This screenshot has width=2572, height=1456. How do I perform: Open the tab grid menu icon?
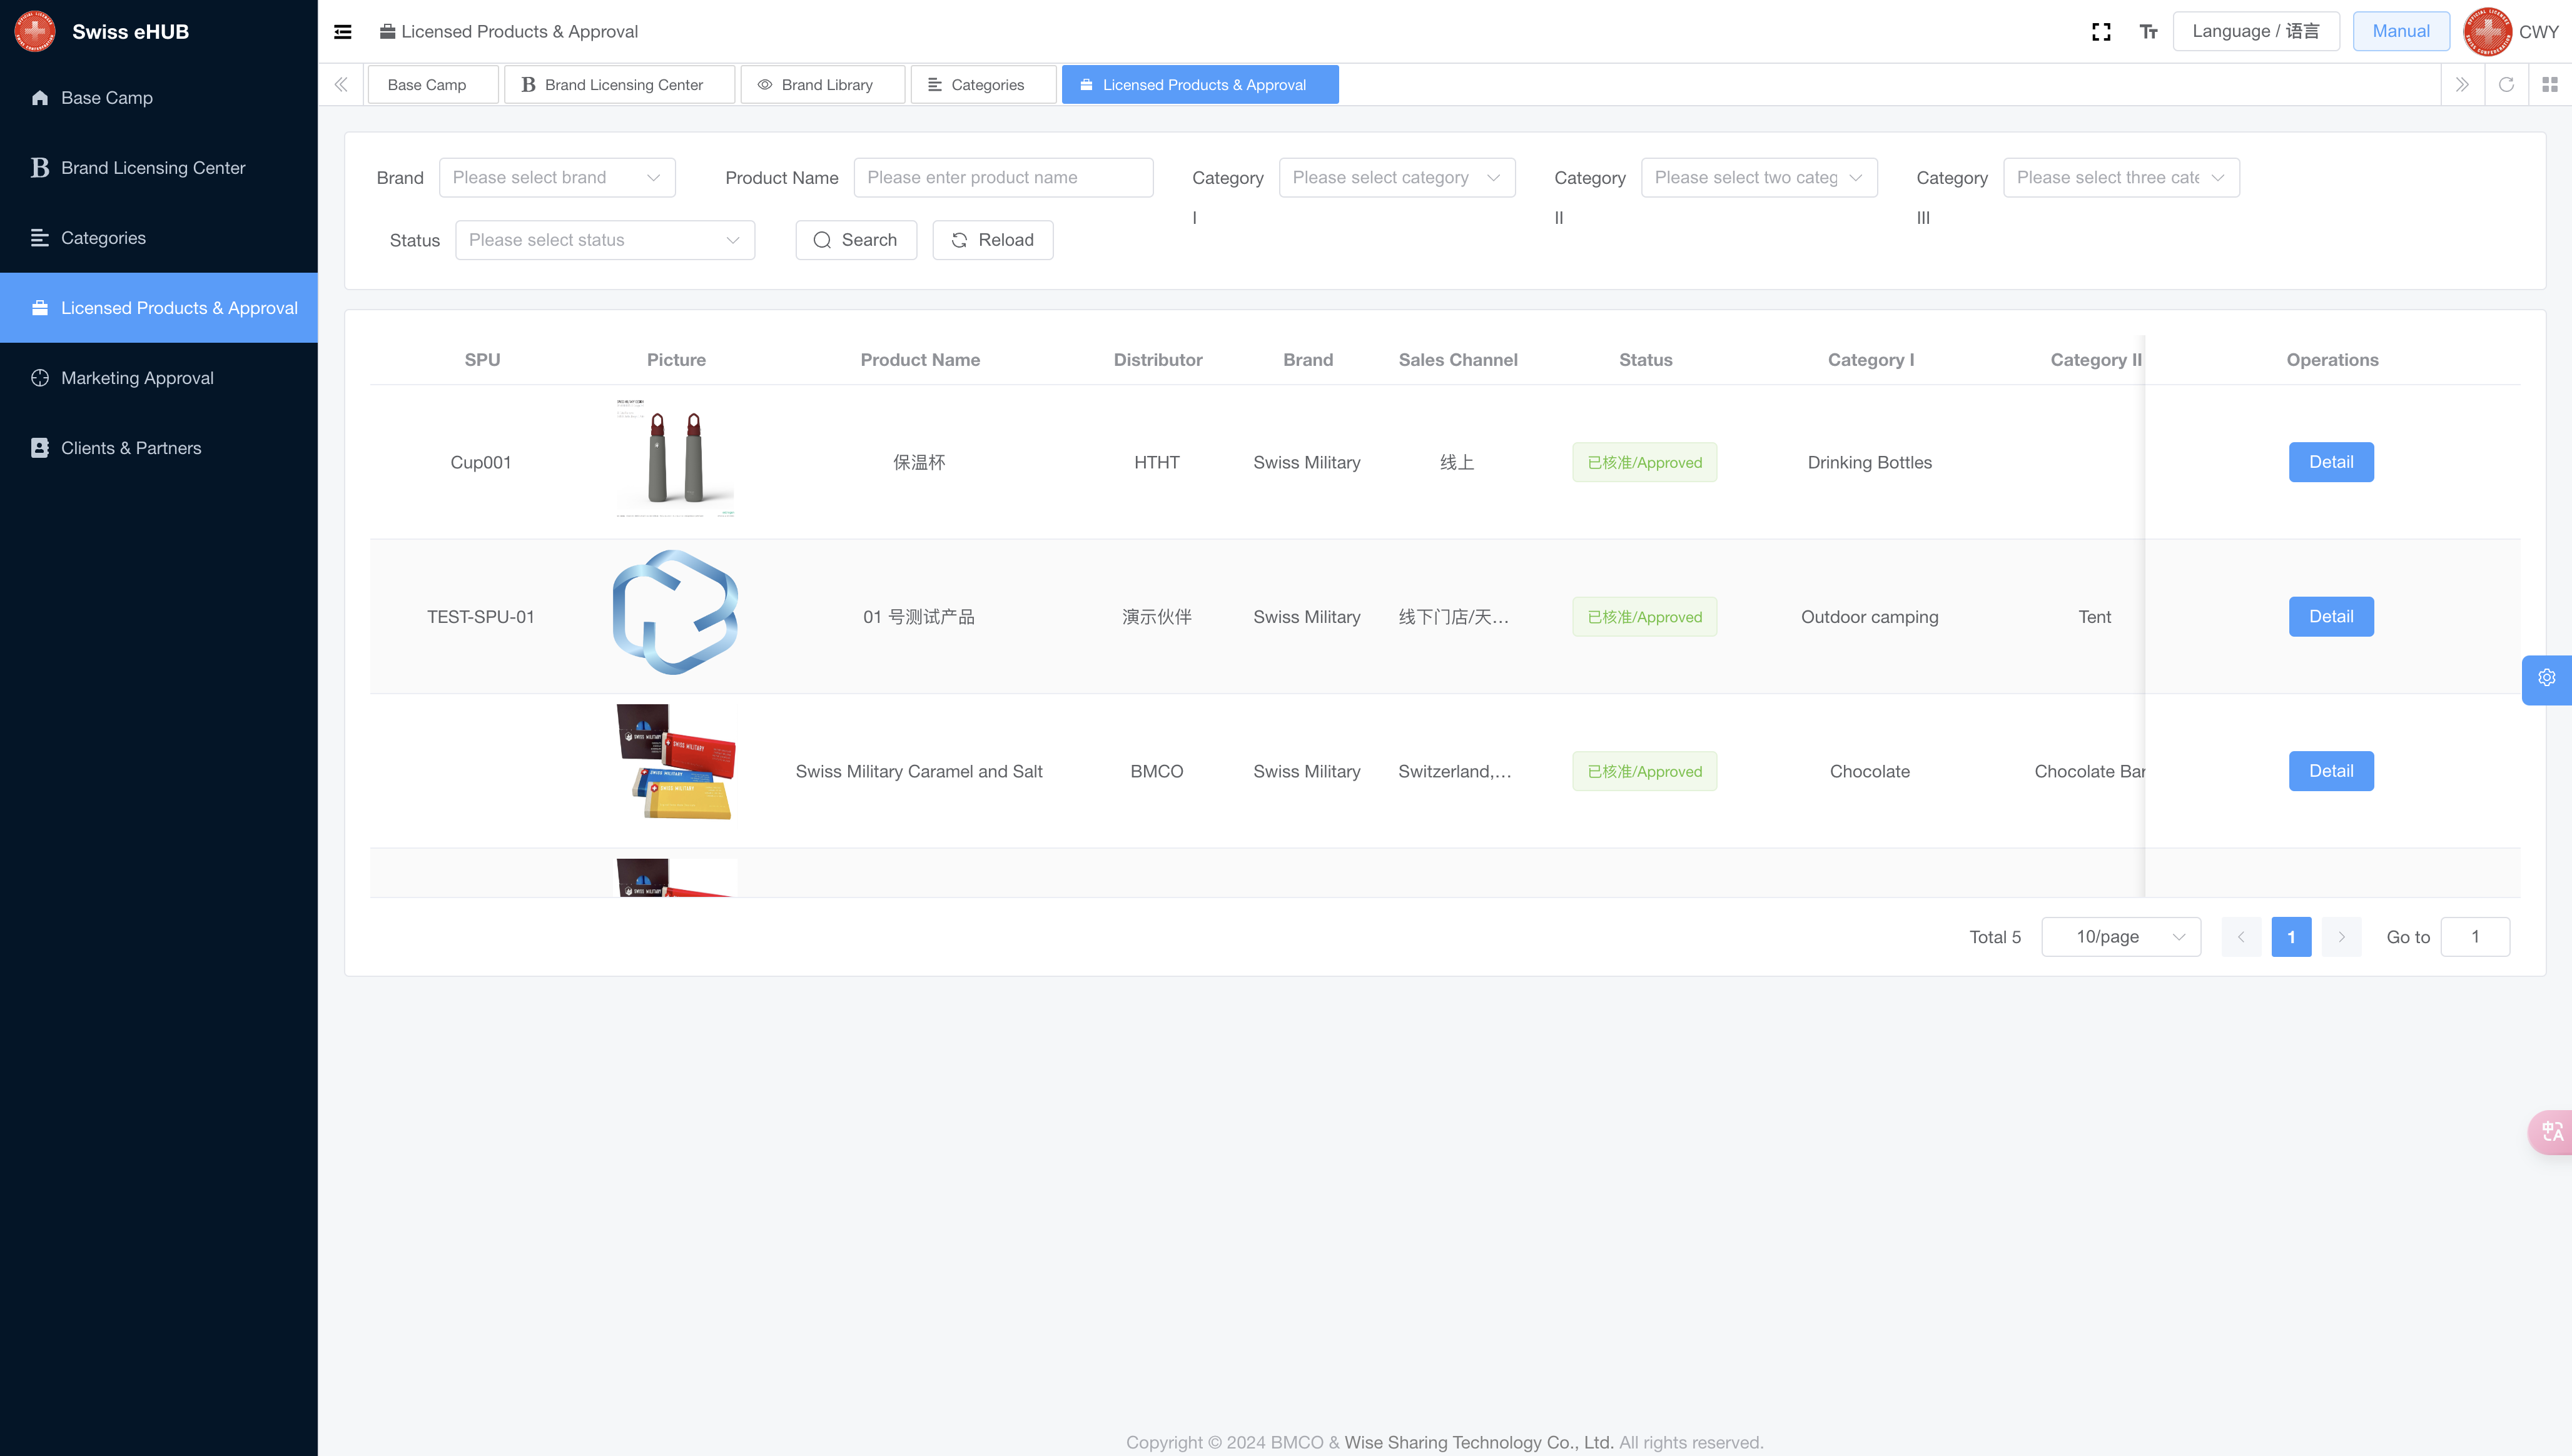point(2549,85)
